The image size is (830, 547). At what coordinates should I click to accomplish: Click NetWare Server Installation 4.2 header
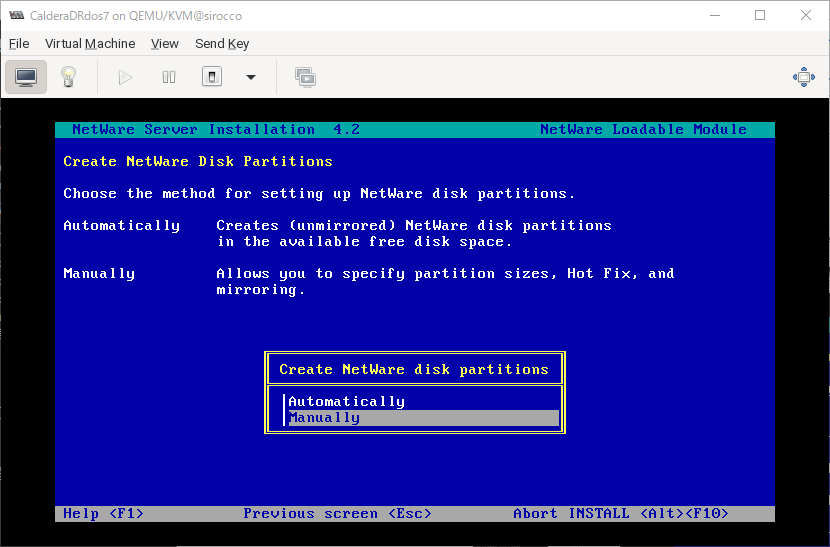216,129
